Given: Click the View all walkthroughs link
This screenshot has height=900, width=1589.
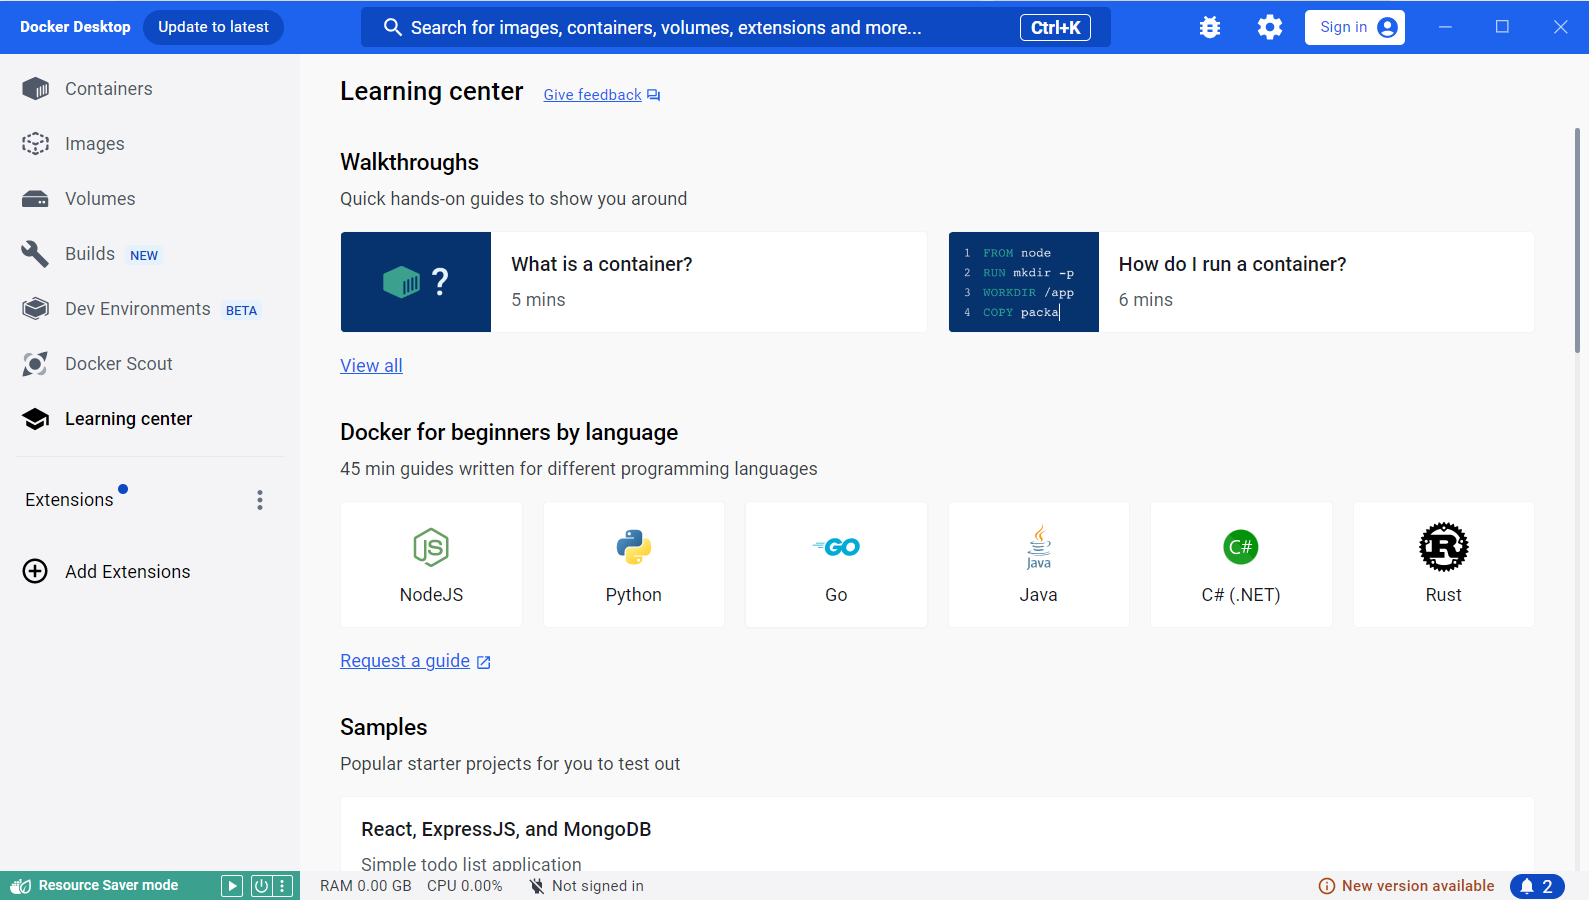Looking at the screenshot, I should (371, 366).
